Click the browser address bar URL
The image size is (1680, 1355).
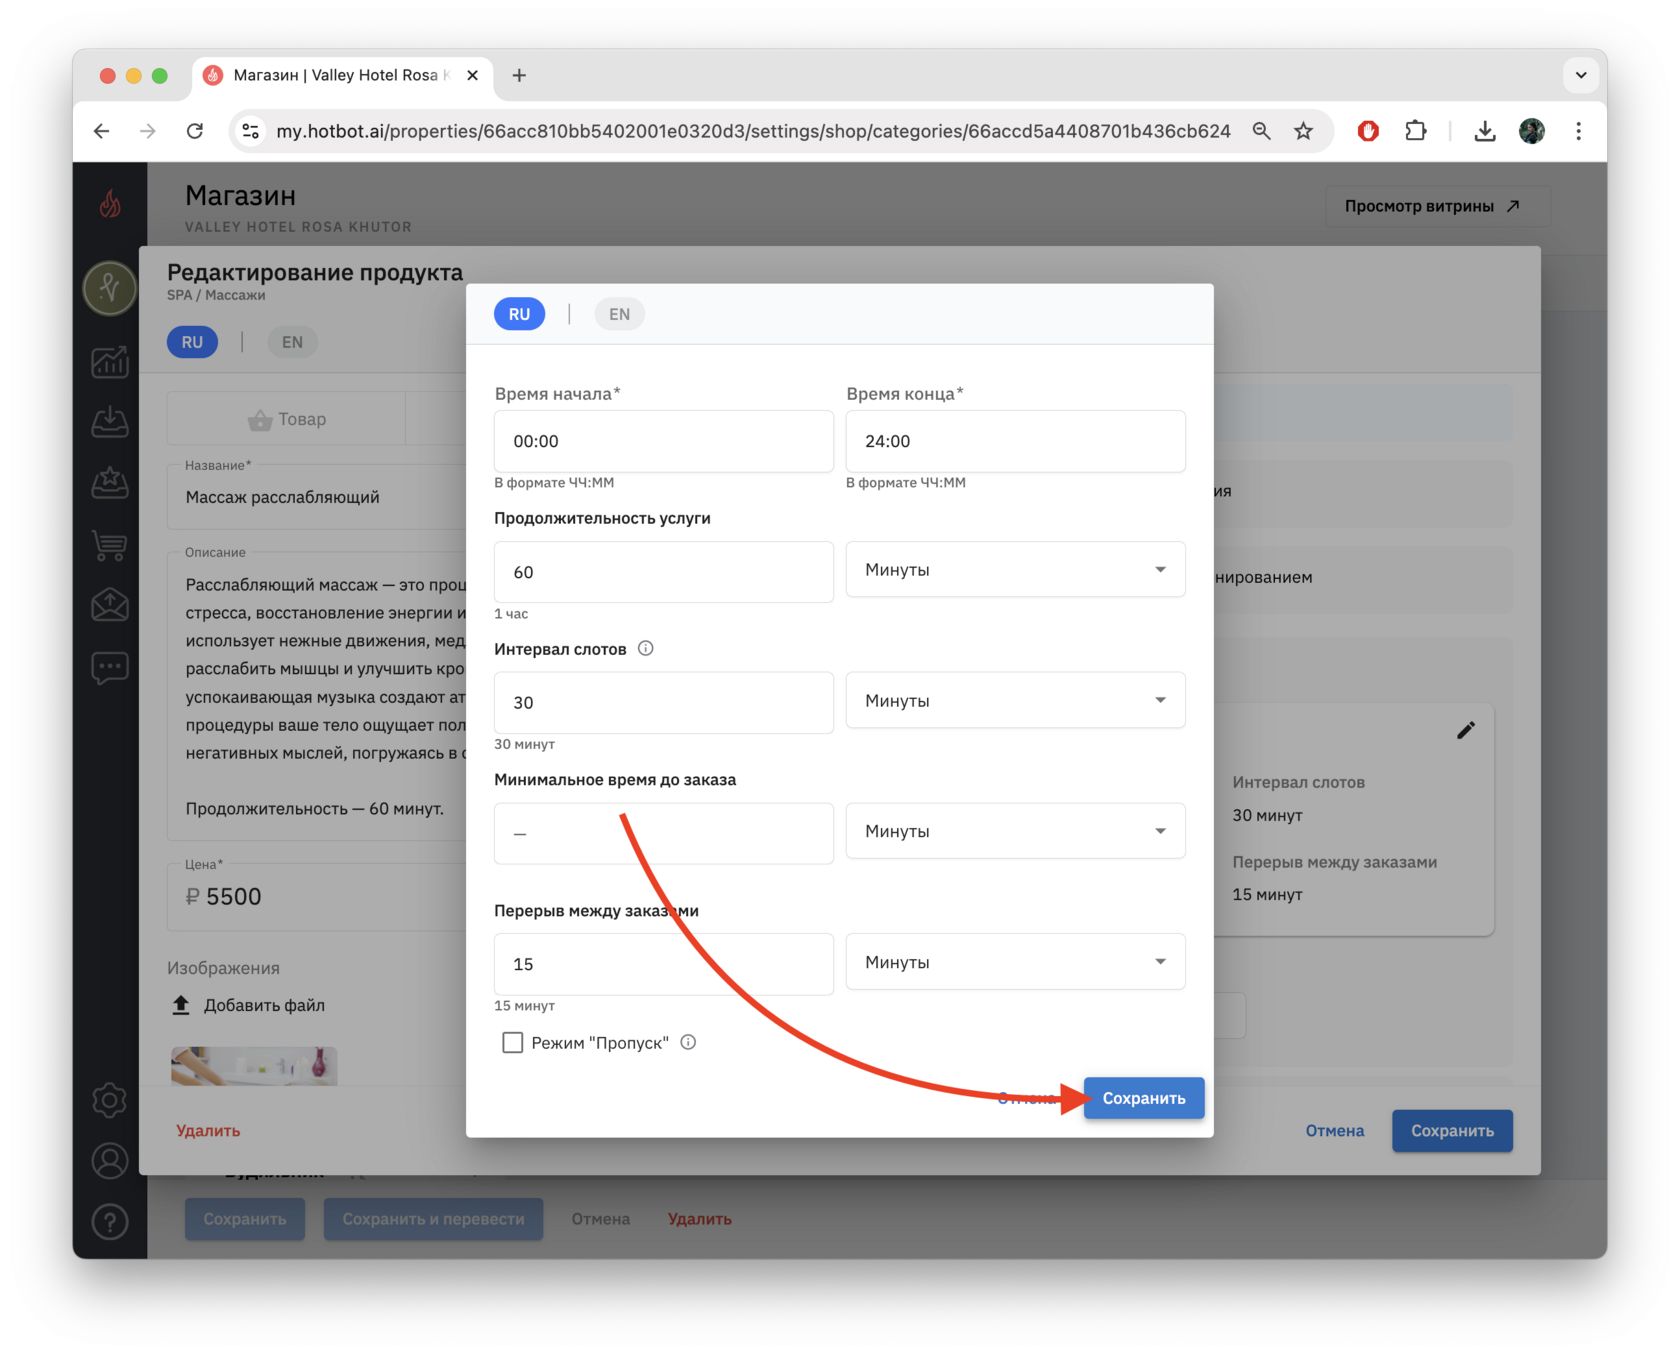tap(753, 131)
